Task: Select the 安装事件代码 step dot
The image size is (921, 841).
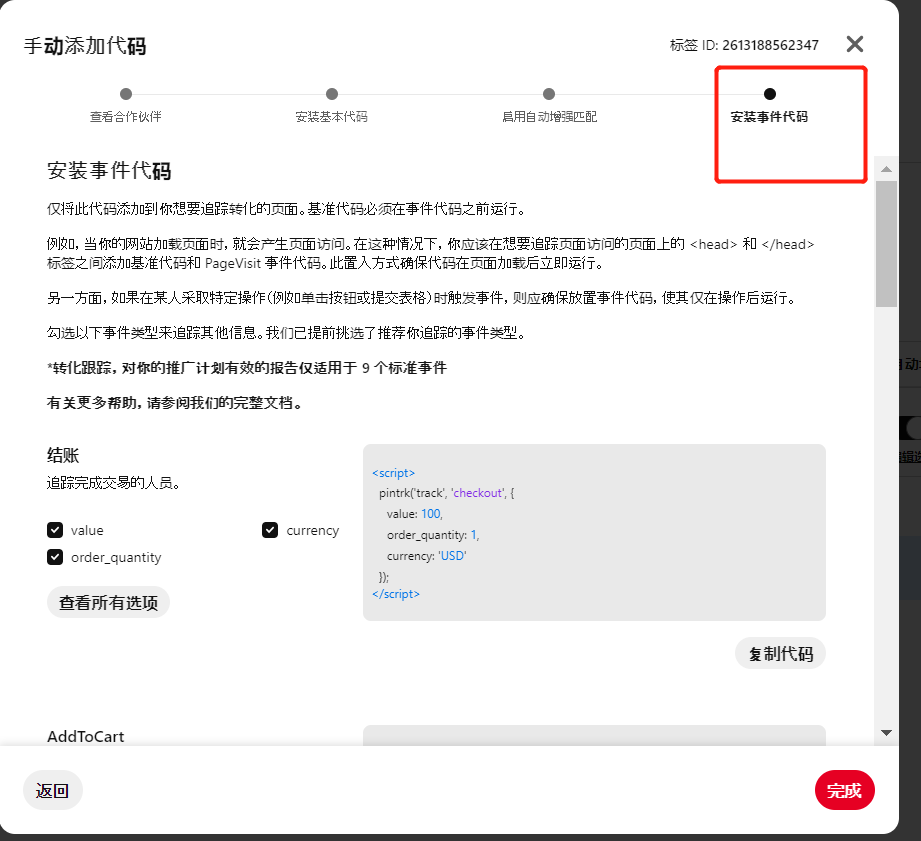Action: click(769, 94)
